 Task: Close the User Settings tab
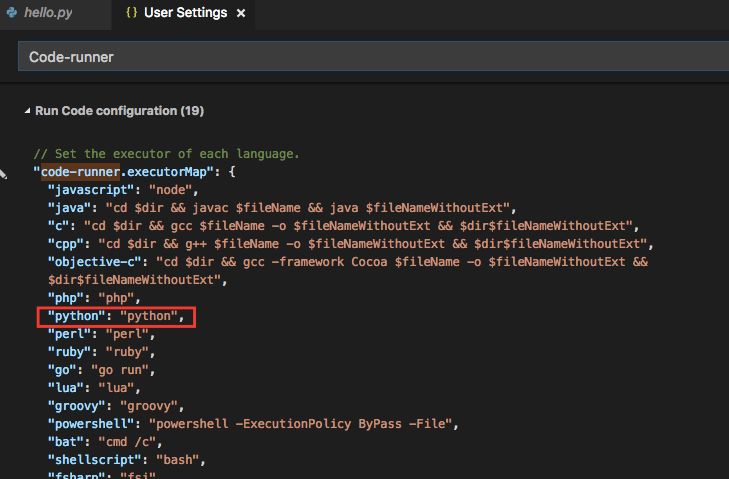(241, 13)
